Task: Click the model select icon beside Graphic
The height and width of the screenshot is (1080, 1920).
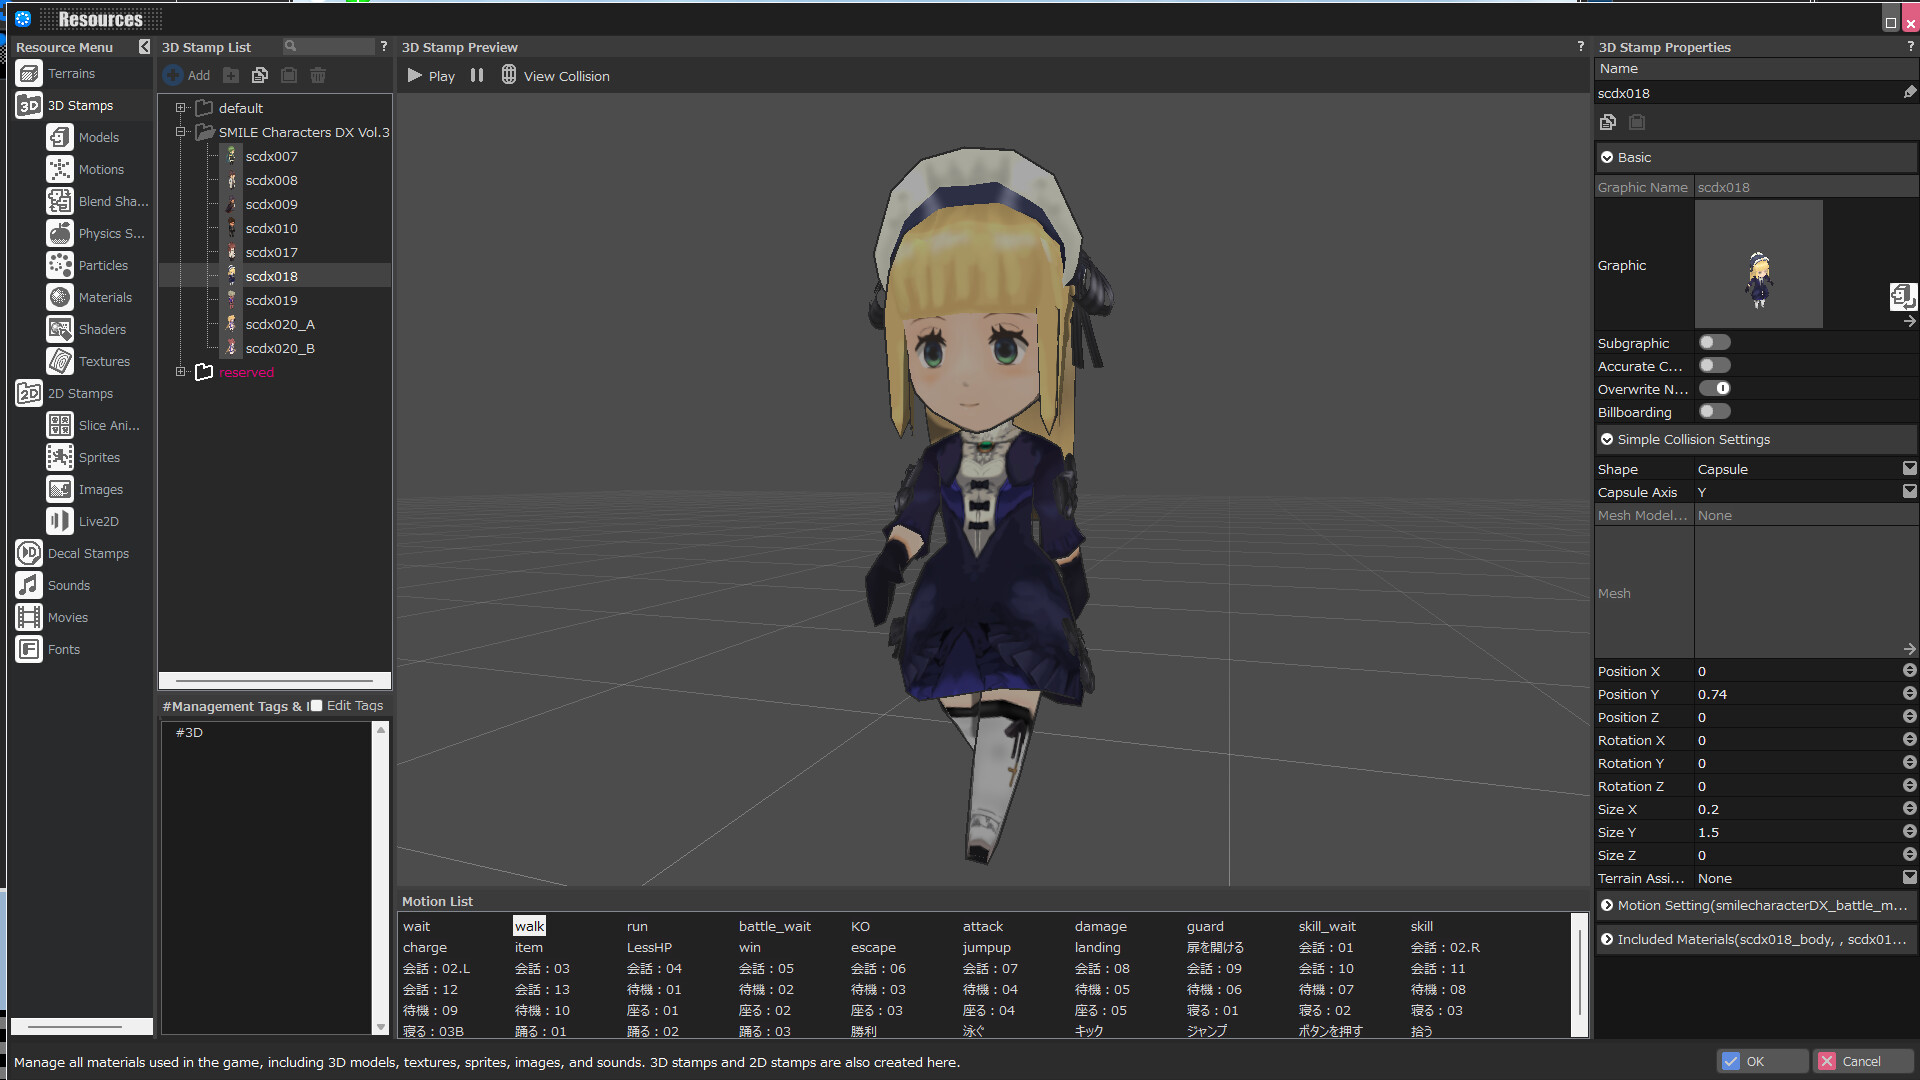Action: (x=1902, y=296)
